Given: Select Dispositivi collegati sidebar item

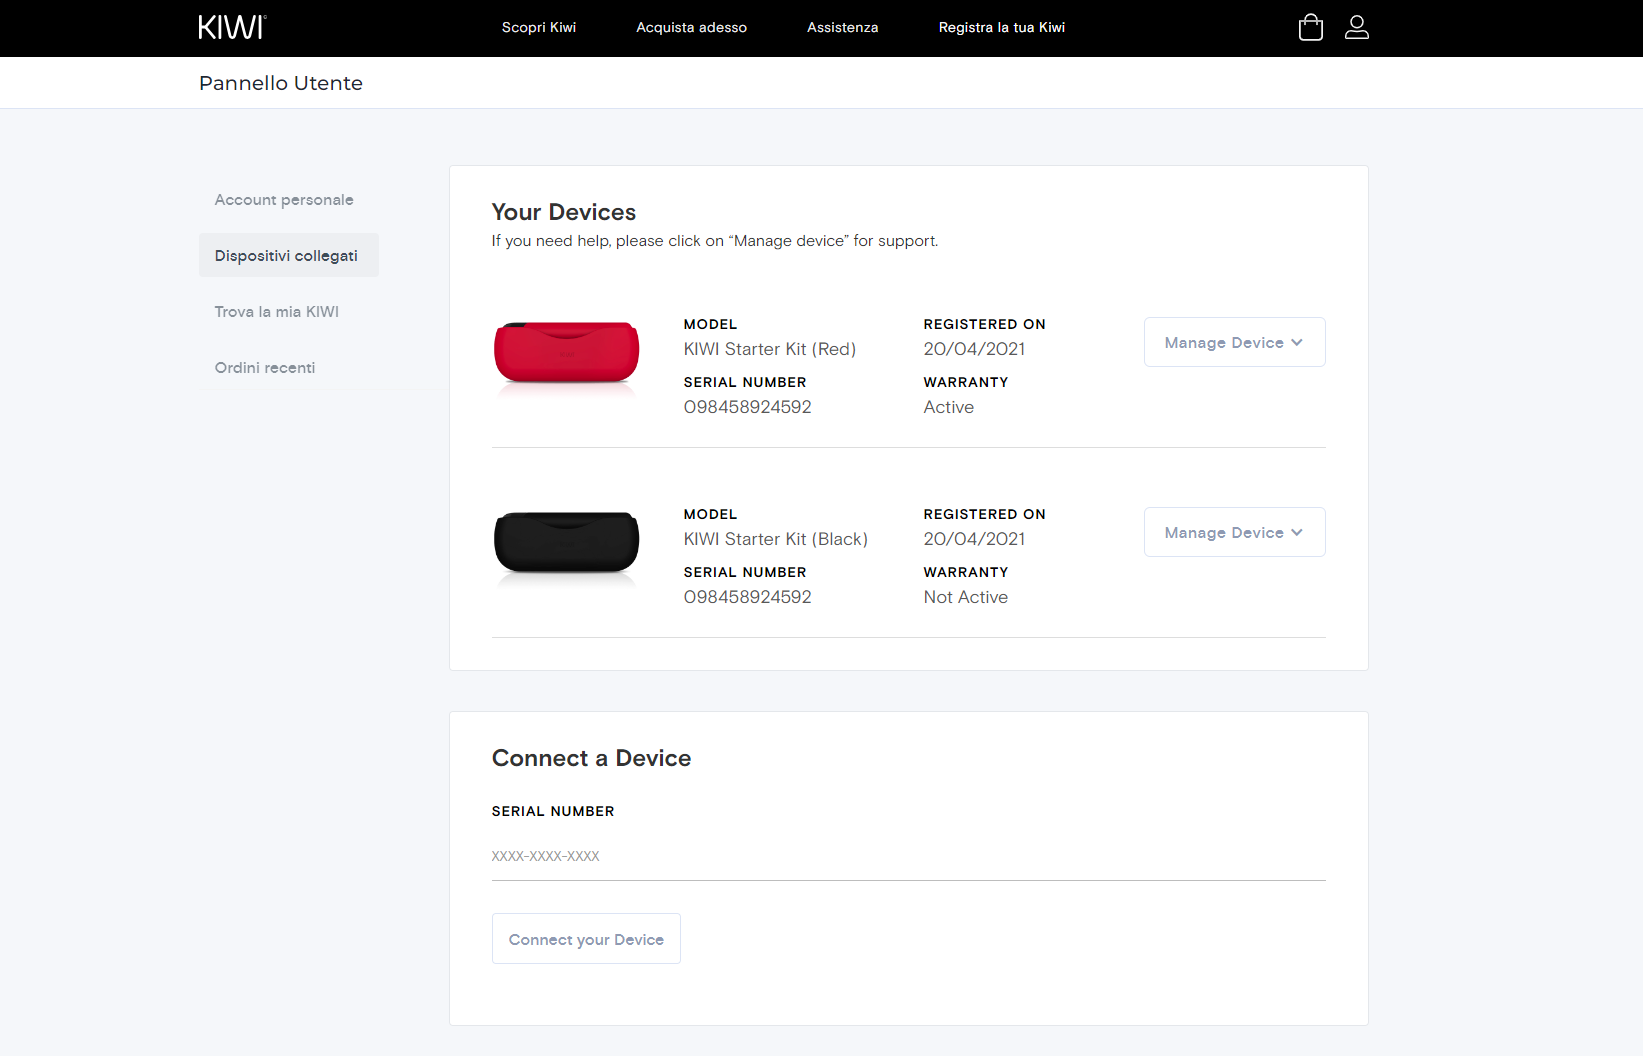Looking at the screenshot, I should click(288, 256).
